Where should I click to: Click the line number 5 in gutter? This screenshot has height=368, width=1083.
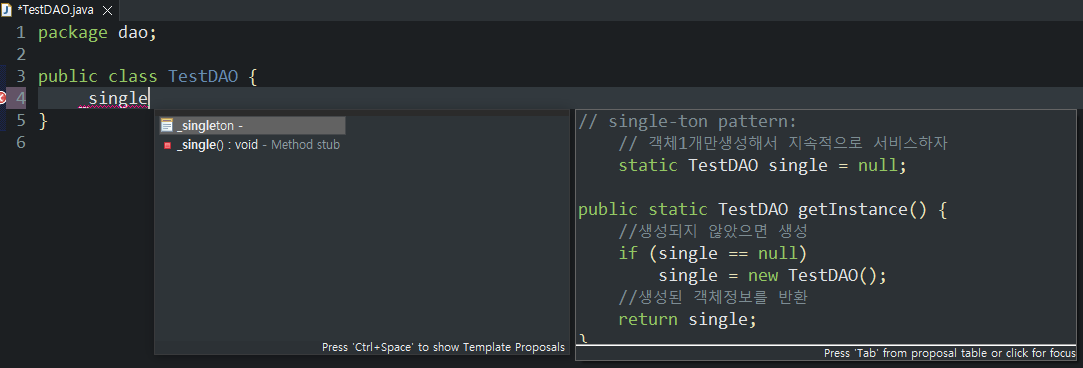click(21, 121)
